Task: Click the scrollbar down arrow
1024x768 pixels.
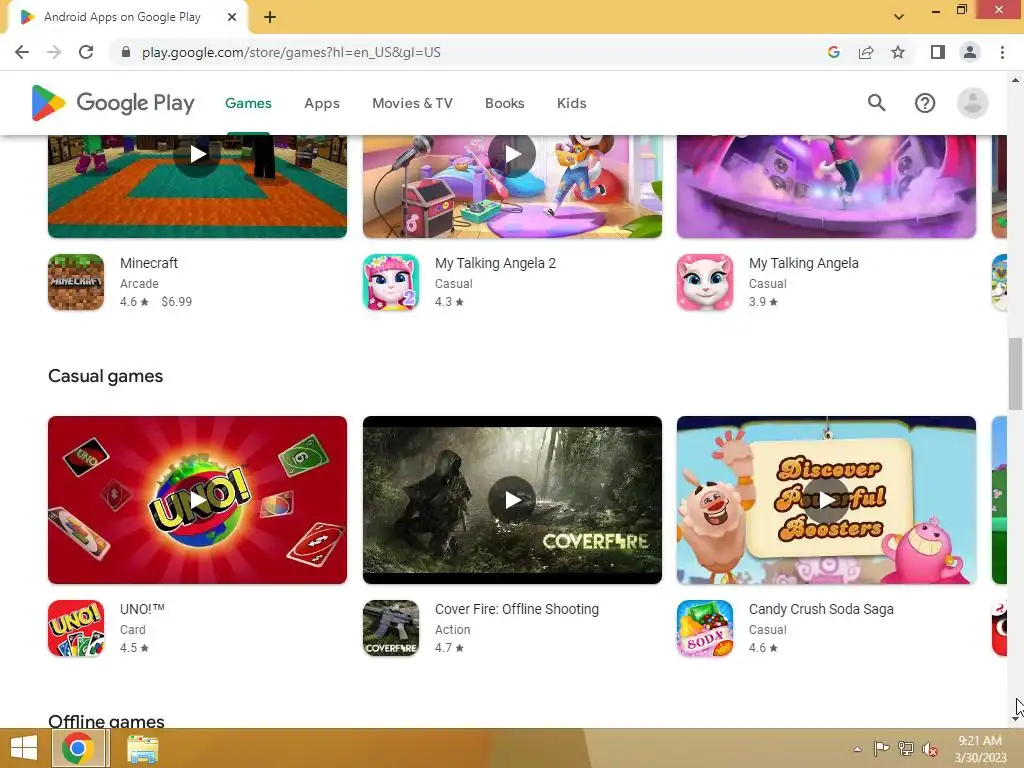Action: click(1015, 719)
